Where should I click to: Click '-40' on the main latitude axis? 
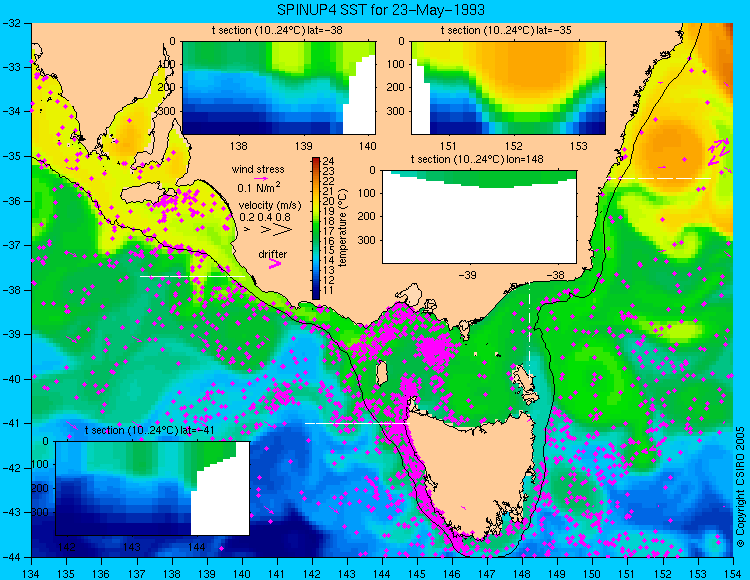11,379
